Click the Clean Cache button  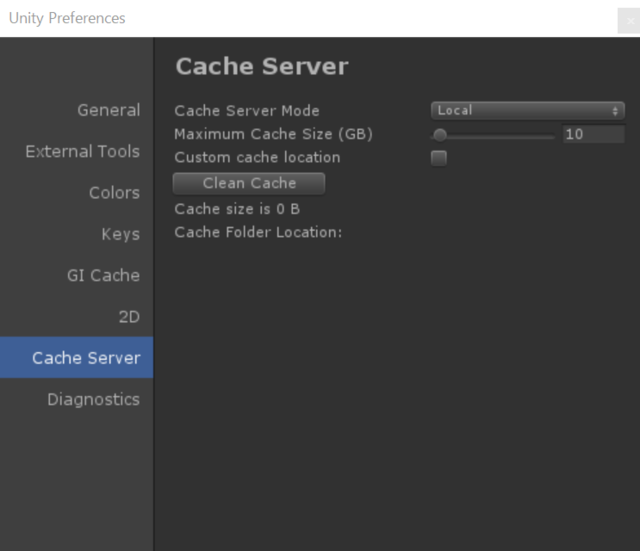(x=249, y=183)
